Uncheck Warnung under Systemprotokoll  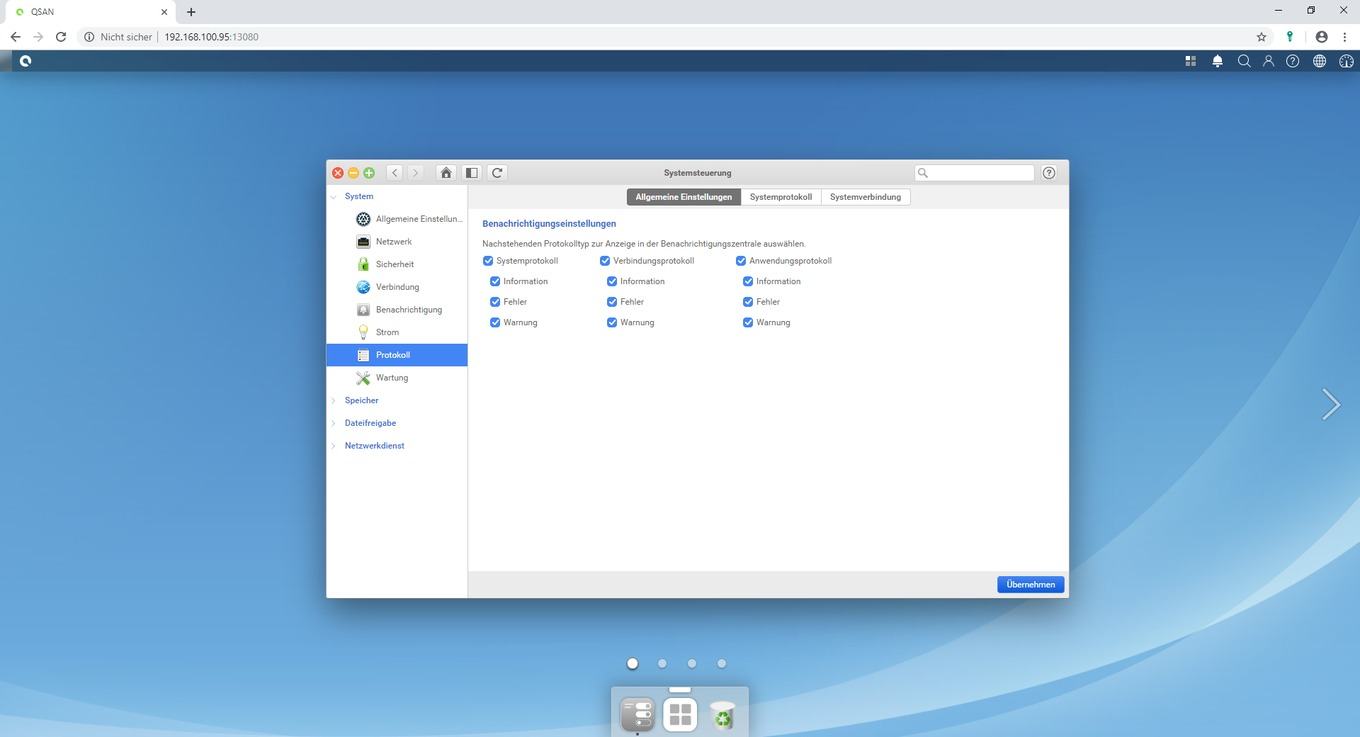495,323
